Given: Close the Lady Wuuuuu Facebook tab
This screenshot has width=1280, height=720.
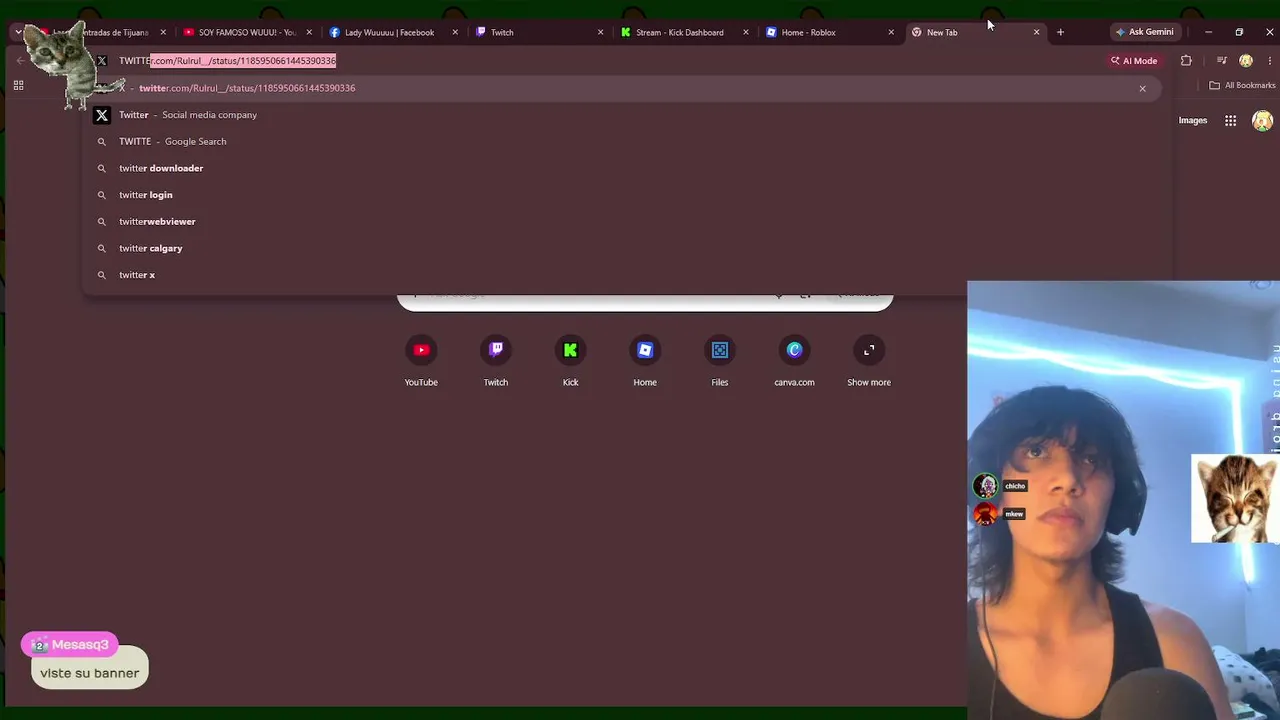Looking at the screenshot, I should 455,32.
